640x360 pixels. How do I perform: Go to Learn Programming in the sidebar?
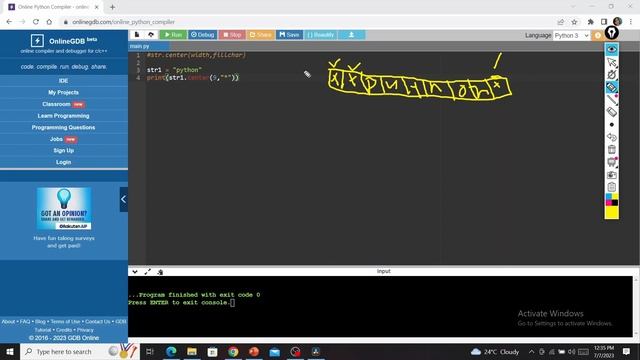(x=63, y=116)
